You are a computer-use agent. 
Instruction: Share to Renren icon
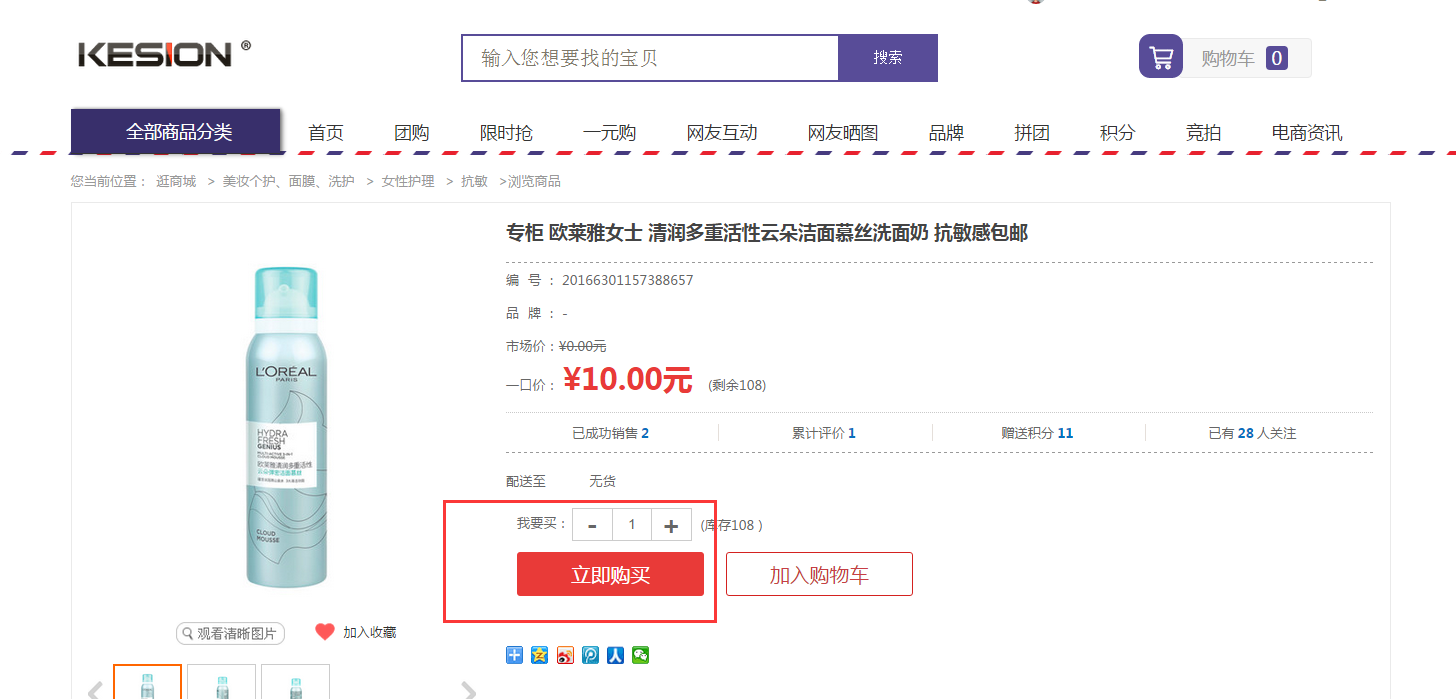[x=616, y=655]
